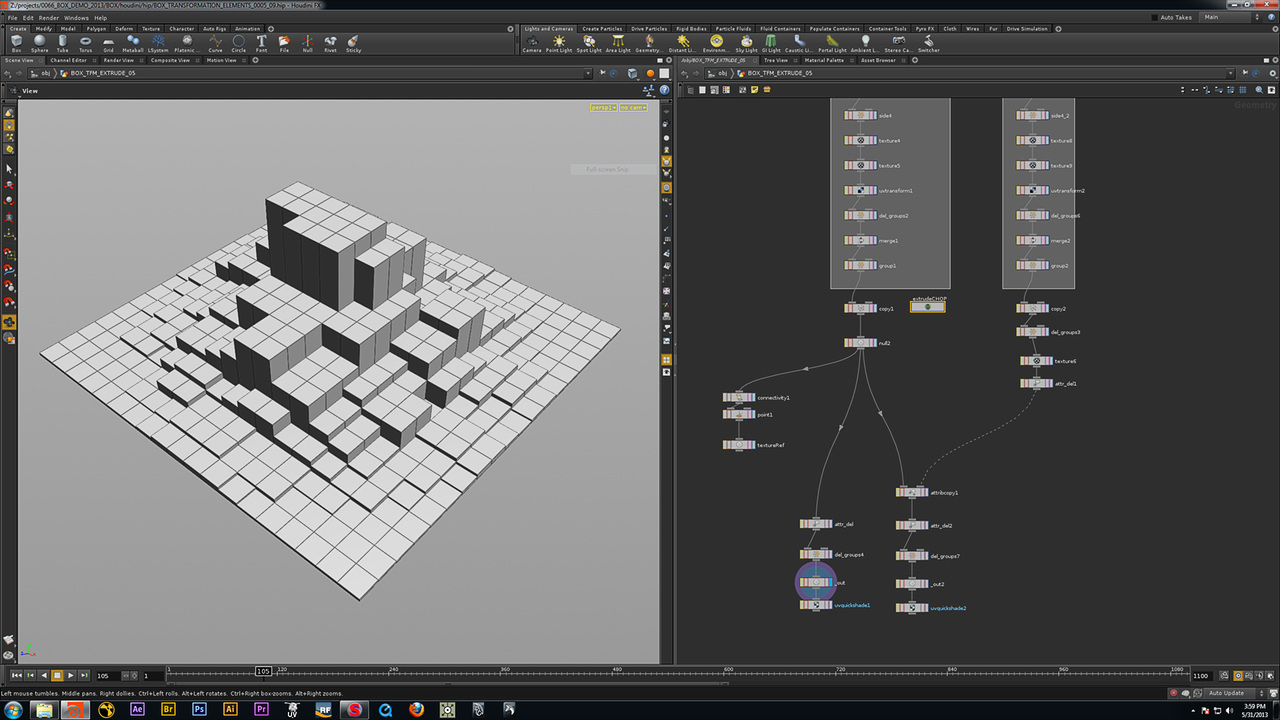Click the Torus shelf tool icon
Viewport: 1280px width, 720px height.
click(x=85, y=42)
